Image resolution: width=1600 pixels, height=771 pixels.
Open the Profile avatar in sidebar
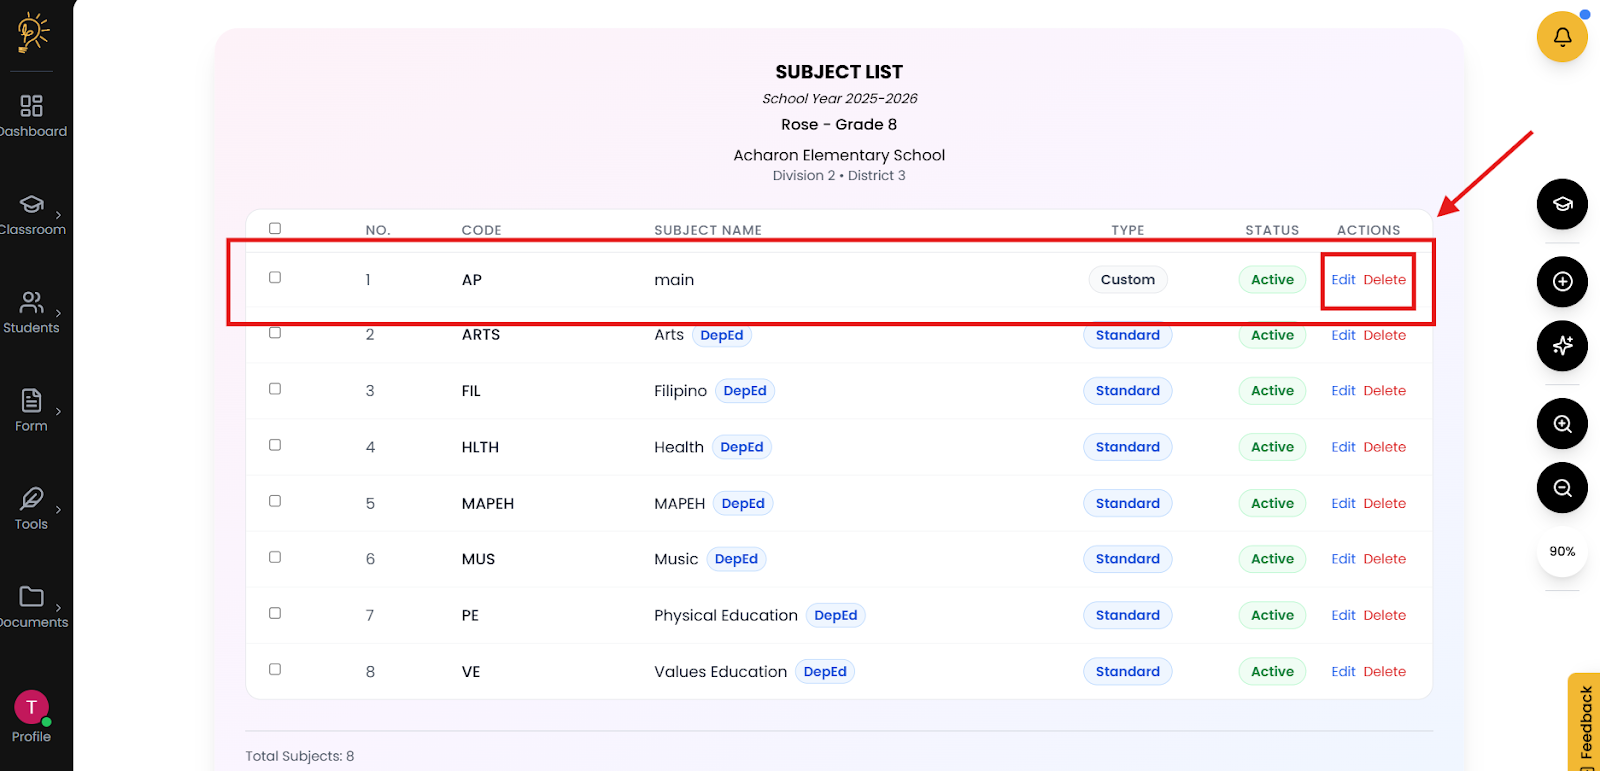point(31,708)
